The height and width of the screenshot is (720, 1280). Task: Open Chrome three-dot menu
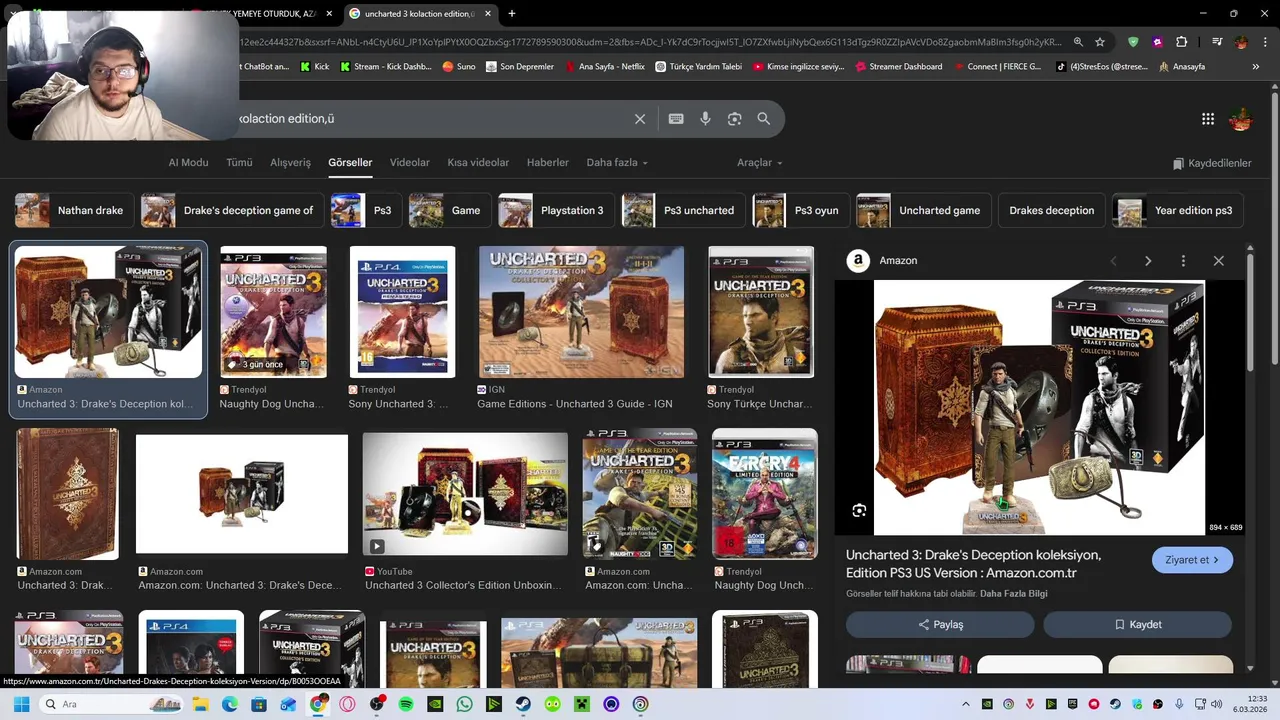click(x=1266, y=42)
